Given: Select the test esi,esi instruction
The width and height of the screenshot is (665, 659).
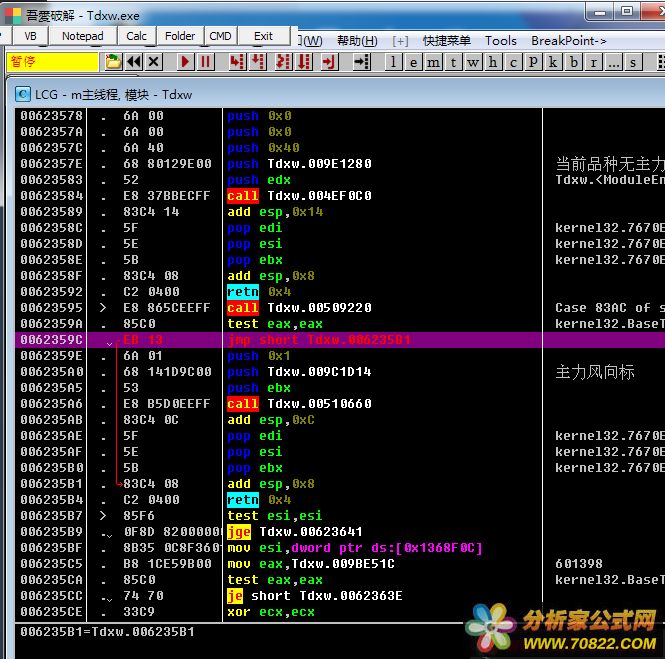Looking at the screenshot, I should click(x=275, y=516).
